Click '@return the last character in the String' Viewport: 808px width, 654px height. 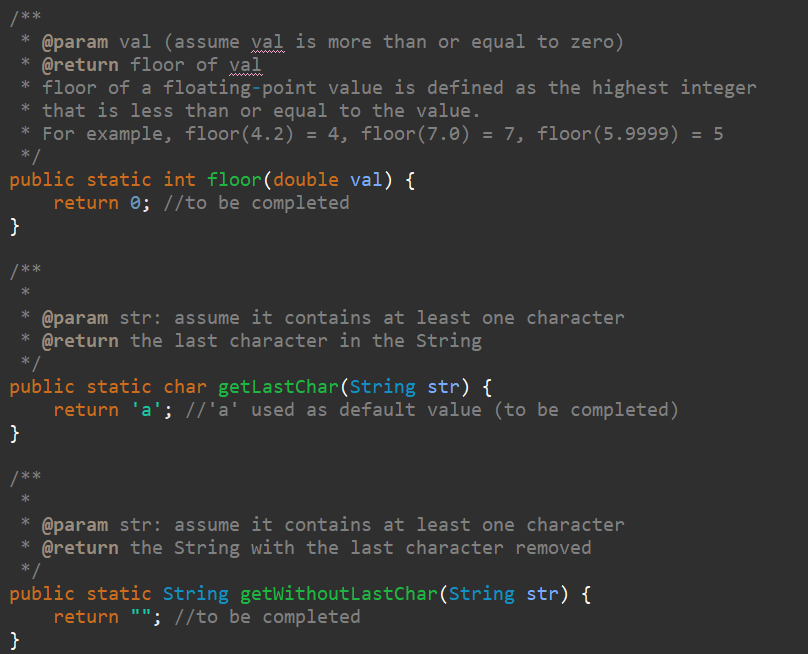click(x=262, y=341)
